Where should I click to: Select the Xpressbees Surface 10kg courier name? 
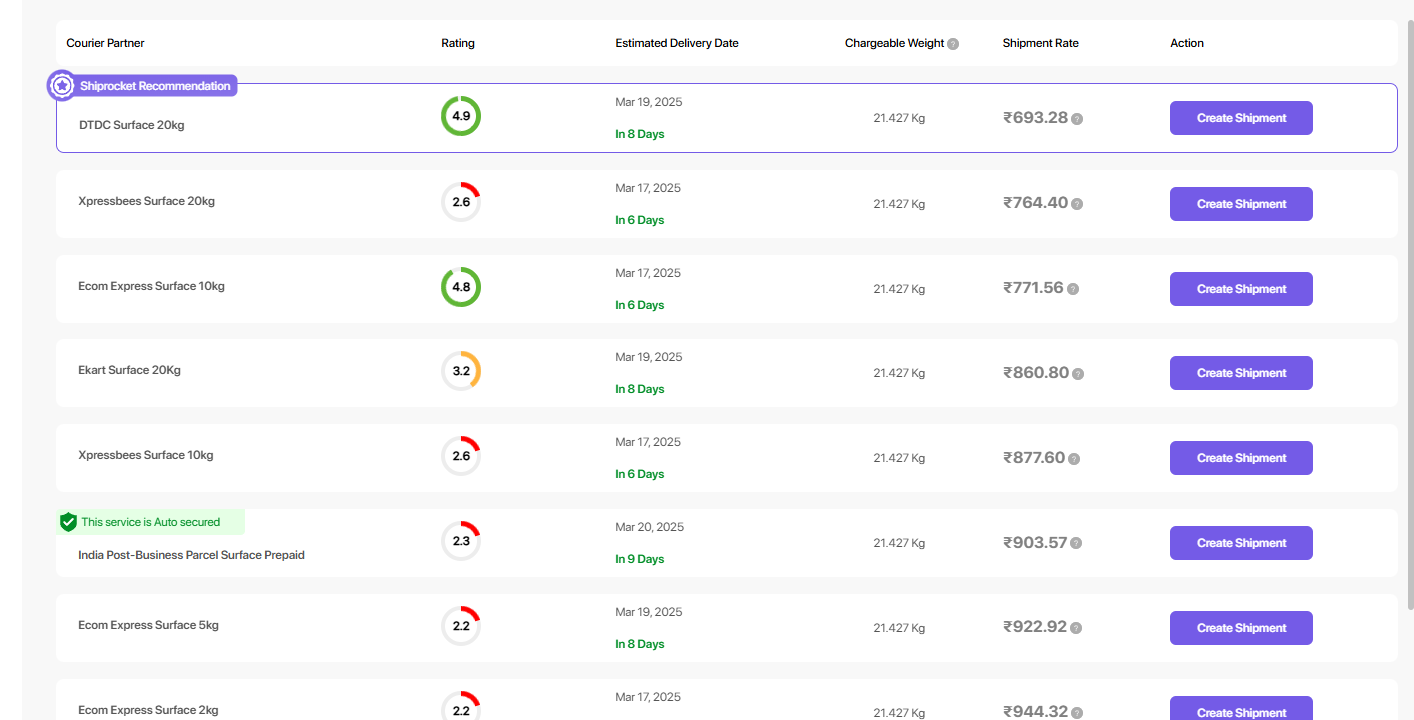[x=146, y=455]
